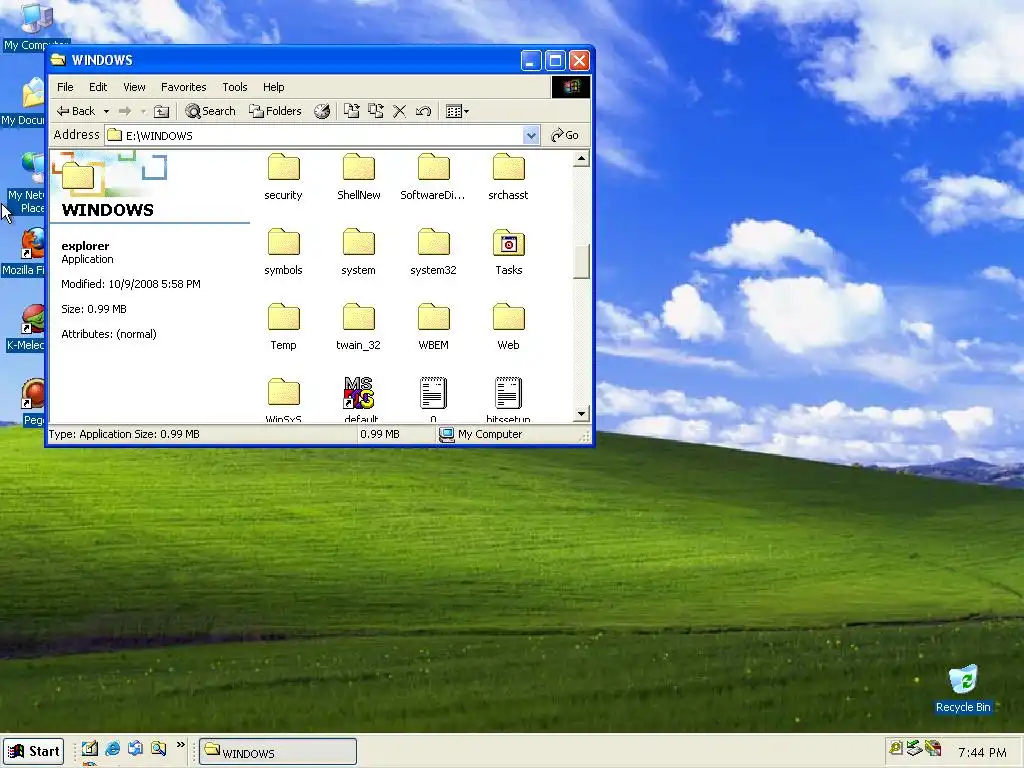The image size is (1024, 768).
Task: Open the Favorites menu
Action: [x=184, y=87]
